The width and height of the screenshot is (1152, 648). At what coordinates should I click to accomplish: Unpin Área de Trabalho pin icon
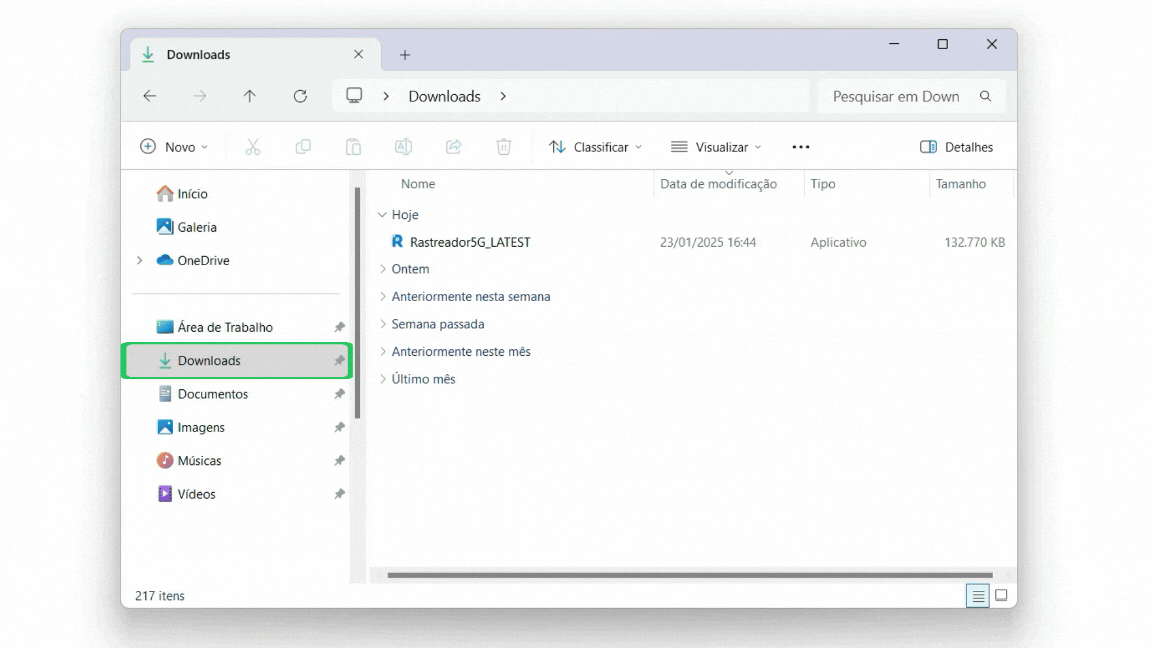point(339,327)
